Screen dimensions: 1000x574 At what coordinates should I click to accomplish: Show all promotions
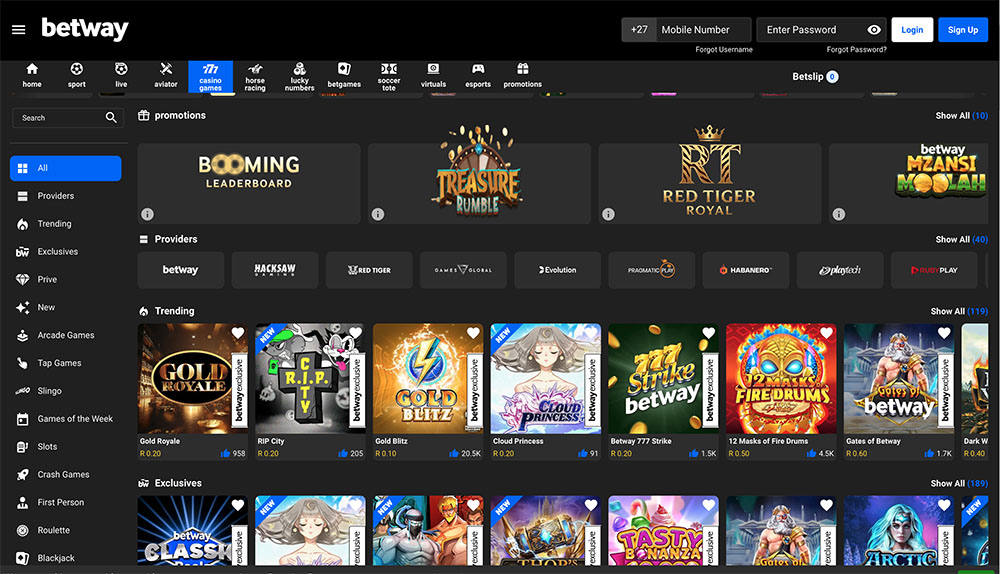[961, 115]
